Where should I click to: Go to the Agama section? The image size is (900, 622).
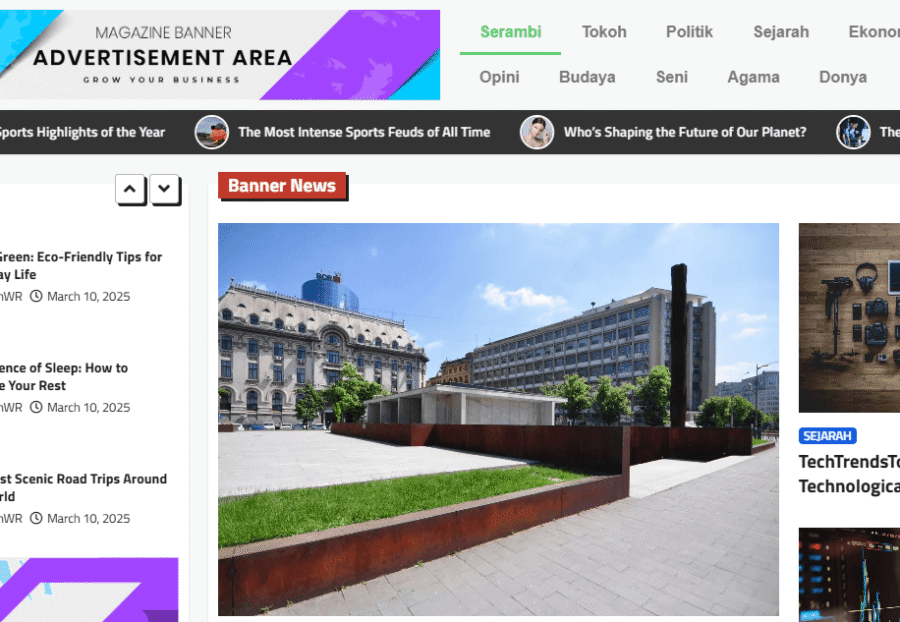(753, 77)
